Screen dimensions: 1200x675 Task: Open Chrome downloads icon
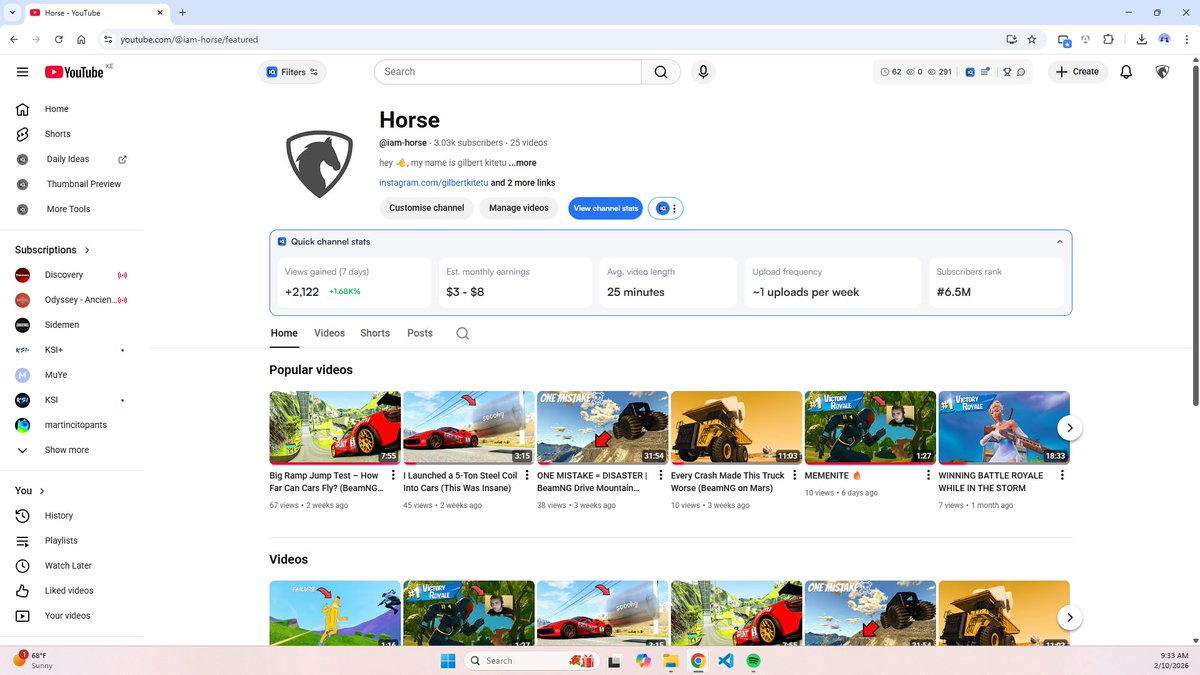coord(1142,39)
